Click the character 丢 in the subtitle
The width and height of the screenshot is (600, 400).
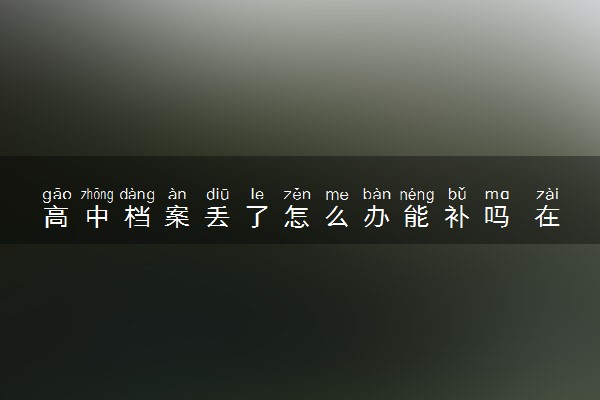point(217,217)
